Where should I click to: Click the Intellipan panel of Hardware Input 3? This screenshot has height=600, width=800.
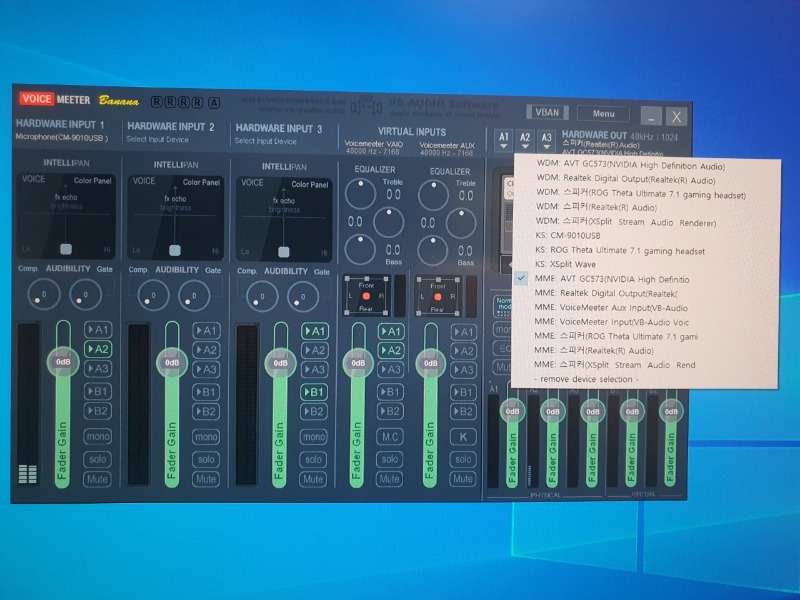click(x=284, y=219)
